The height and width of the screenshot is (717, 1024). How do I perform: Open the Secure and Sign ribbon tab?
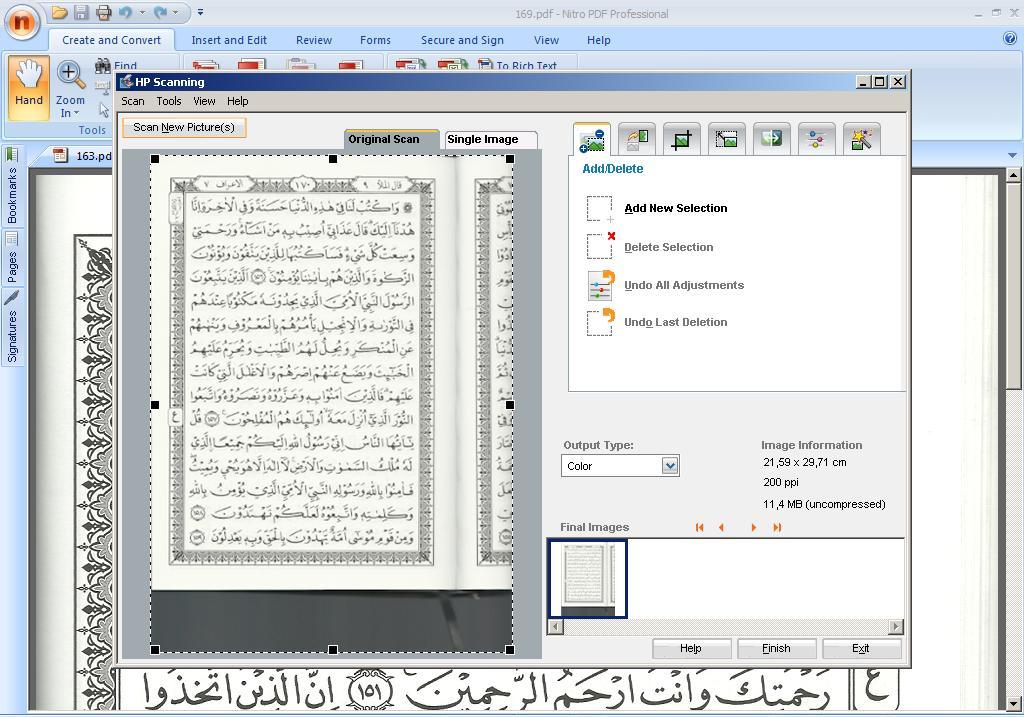click(x=462, y=40)
